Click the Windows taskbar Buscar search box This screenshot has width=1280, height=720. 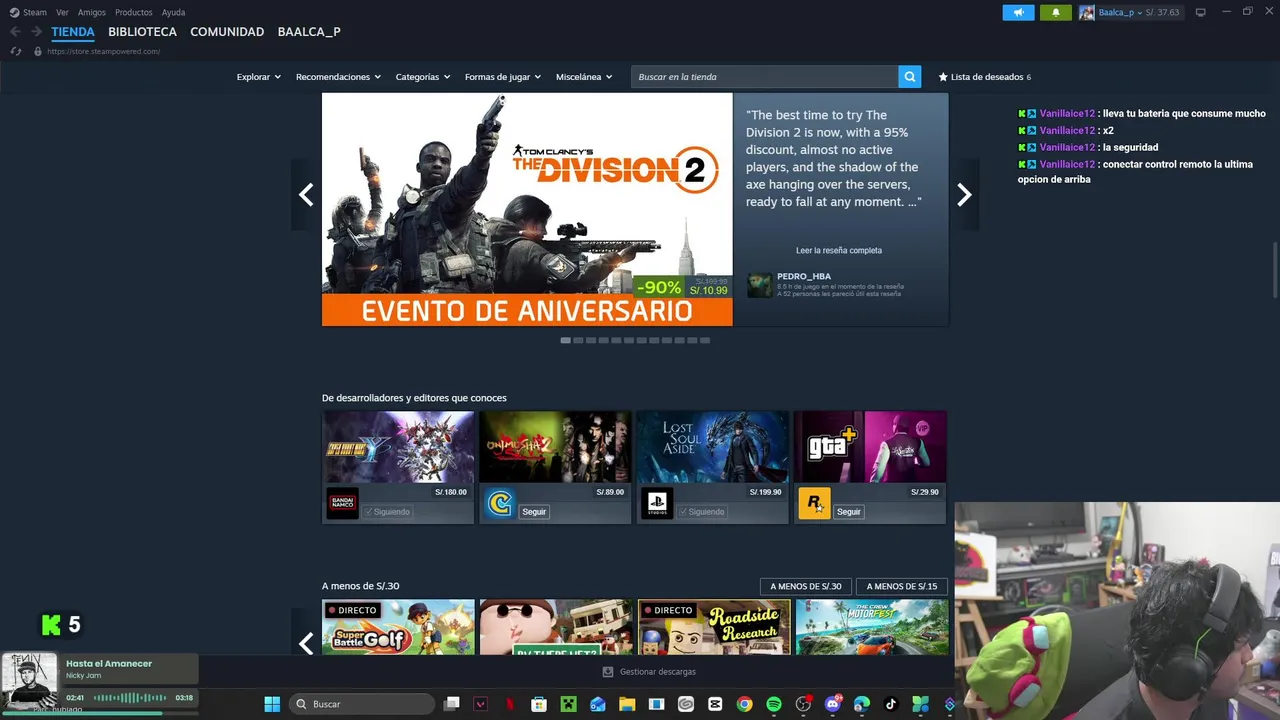[x=360, y=704]
